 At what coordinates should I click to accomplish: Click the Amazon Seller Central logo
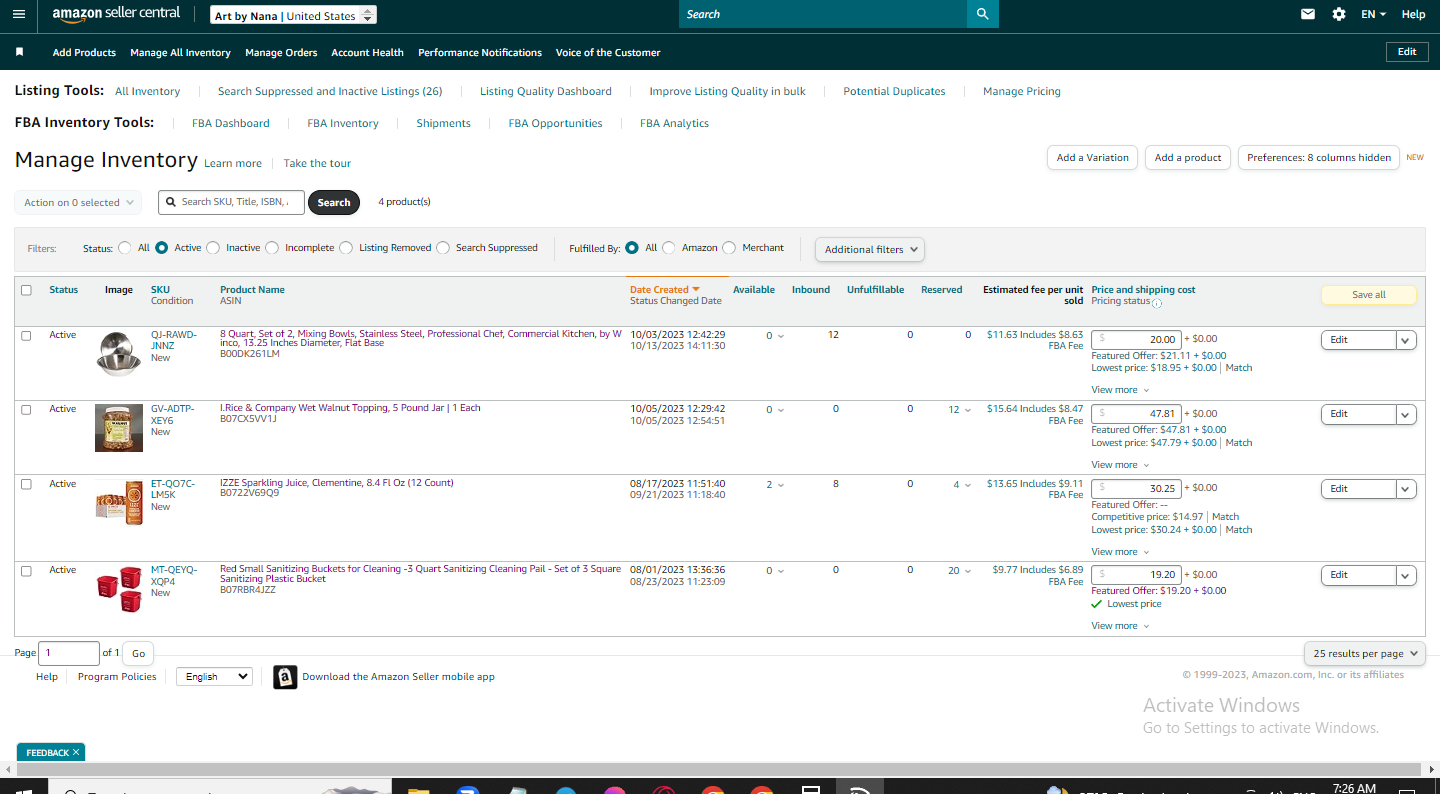(116, 14)
